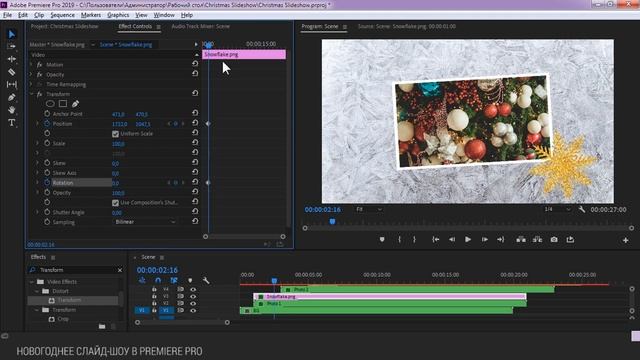
Task: Toggle Linked Selection in timeline
Action: tap(174, 280)
